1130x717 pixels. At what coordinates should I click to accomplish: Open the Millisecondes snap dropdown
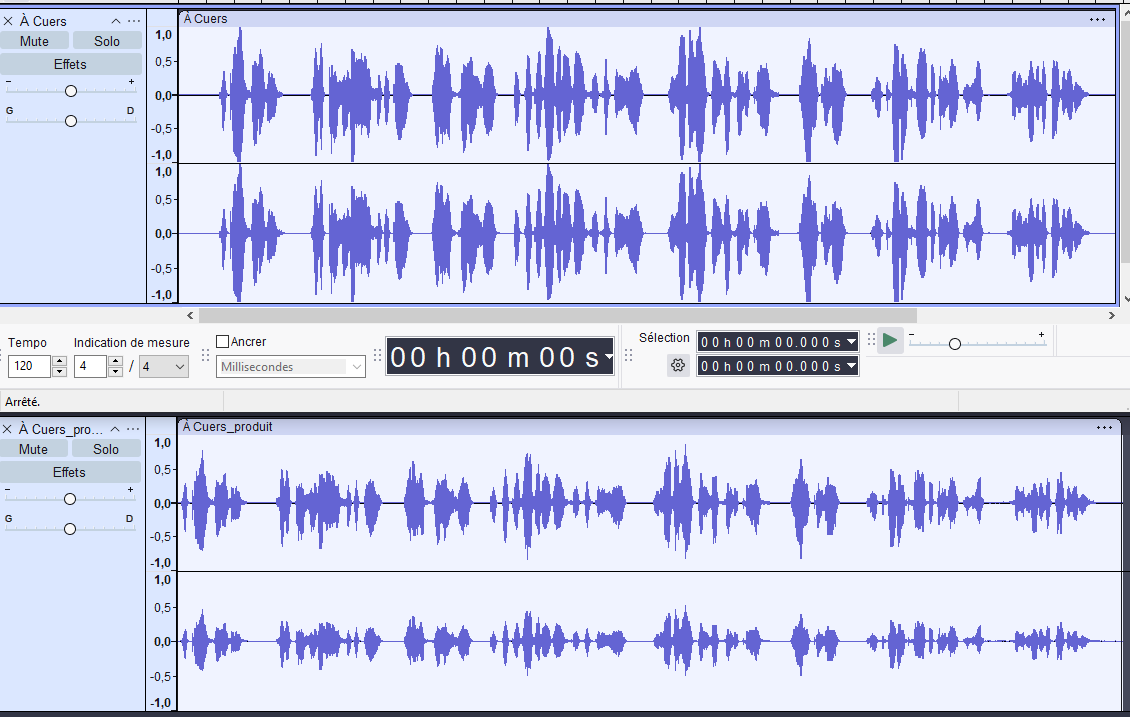coord(290,367)
